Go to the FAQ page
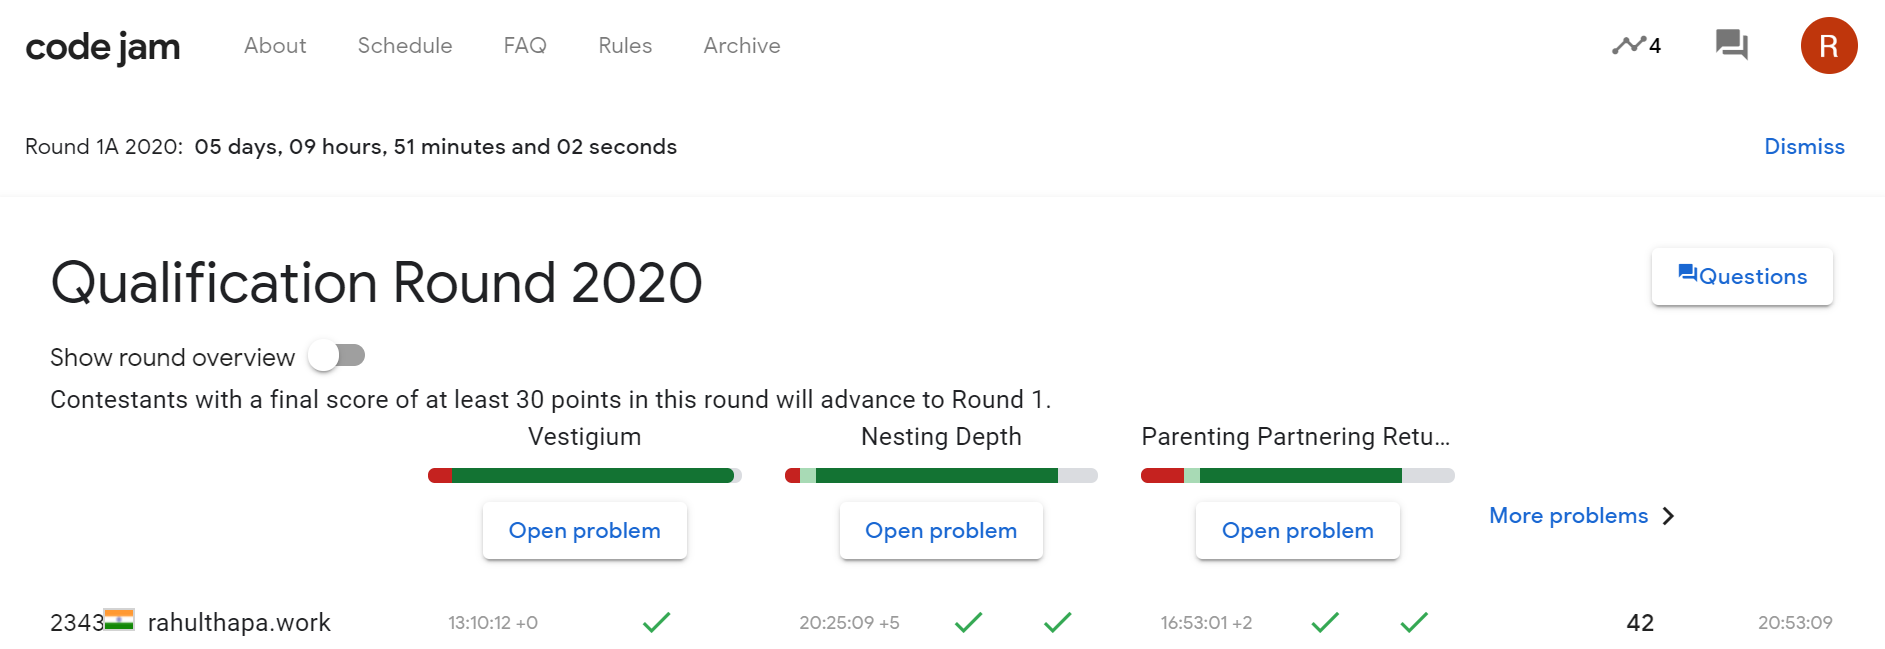1885x649 pixels. coord(525,46)
